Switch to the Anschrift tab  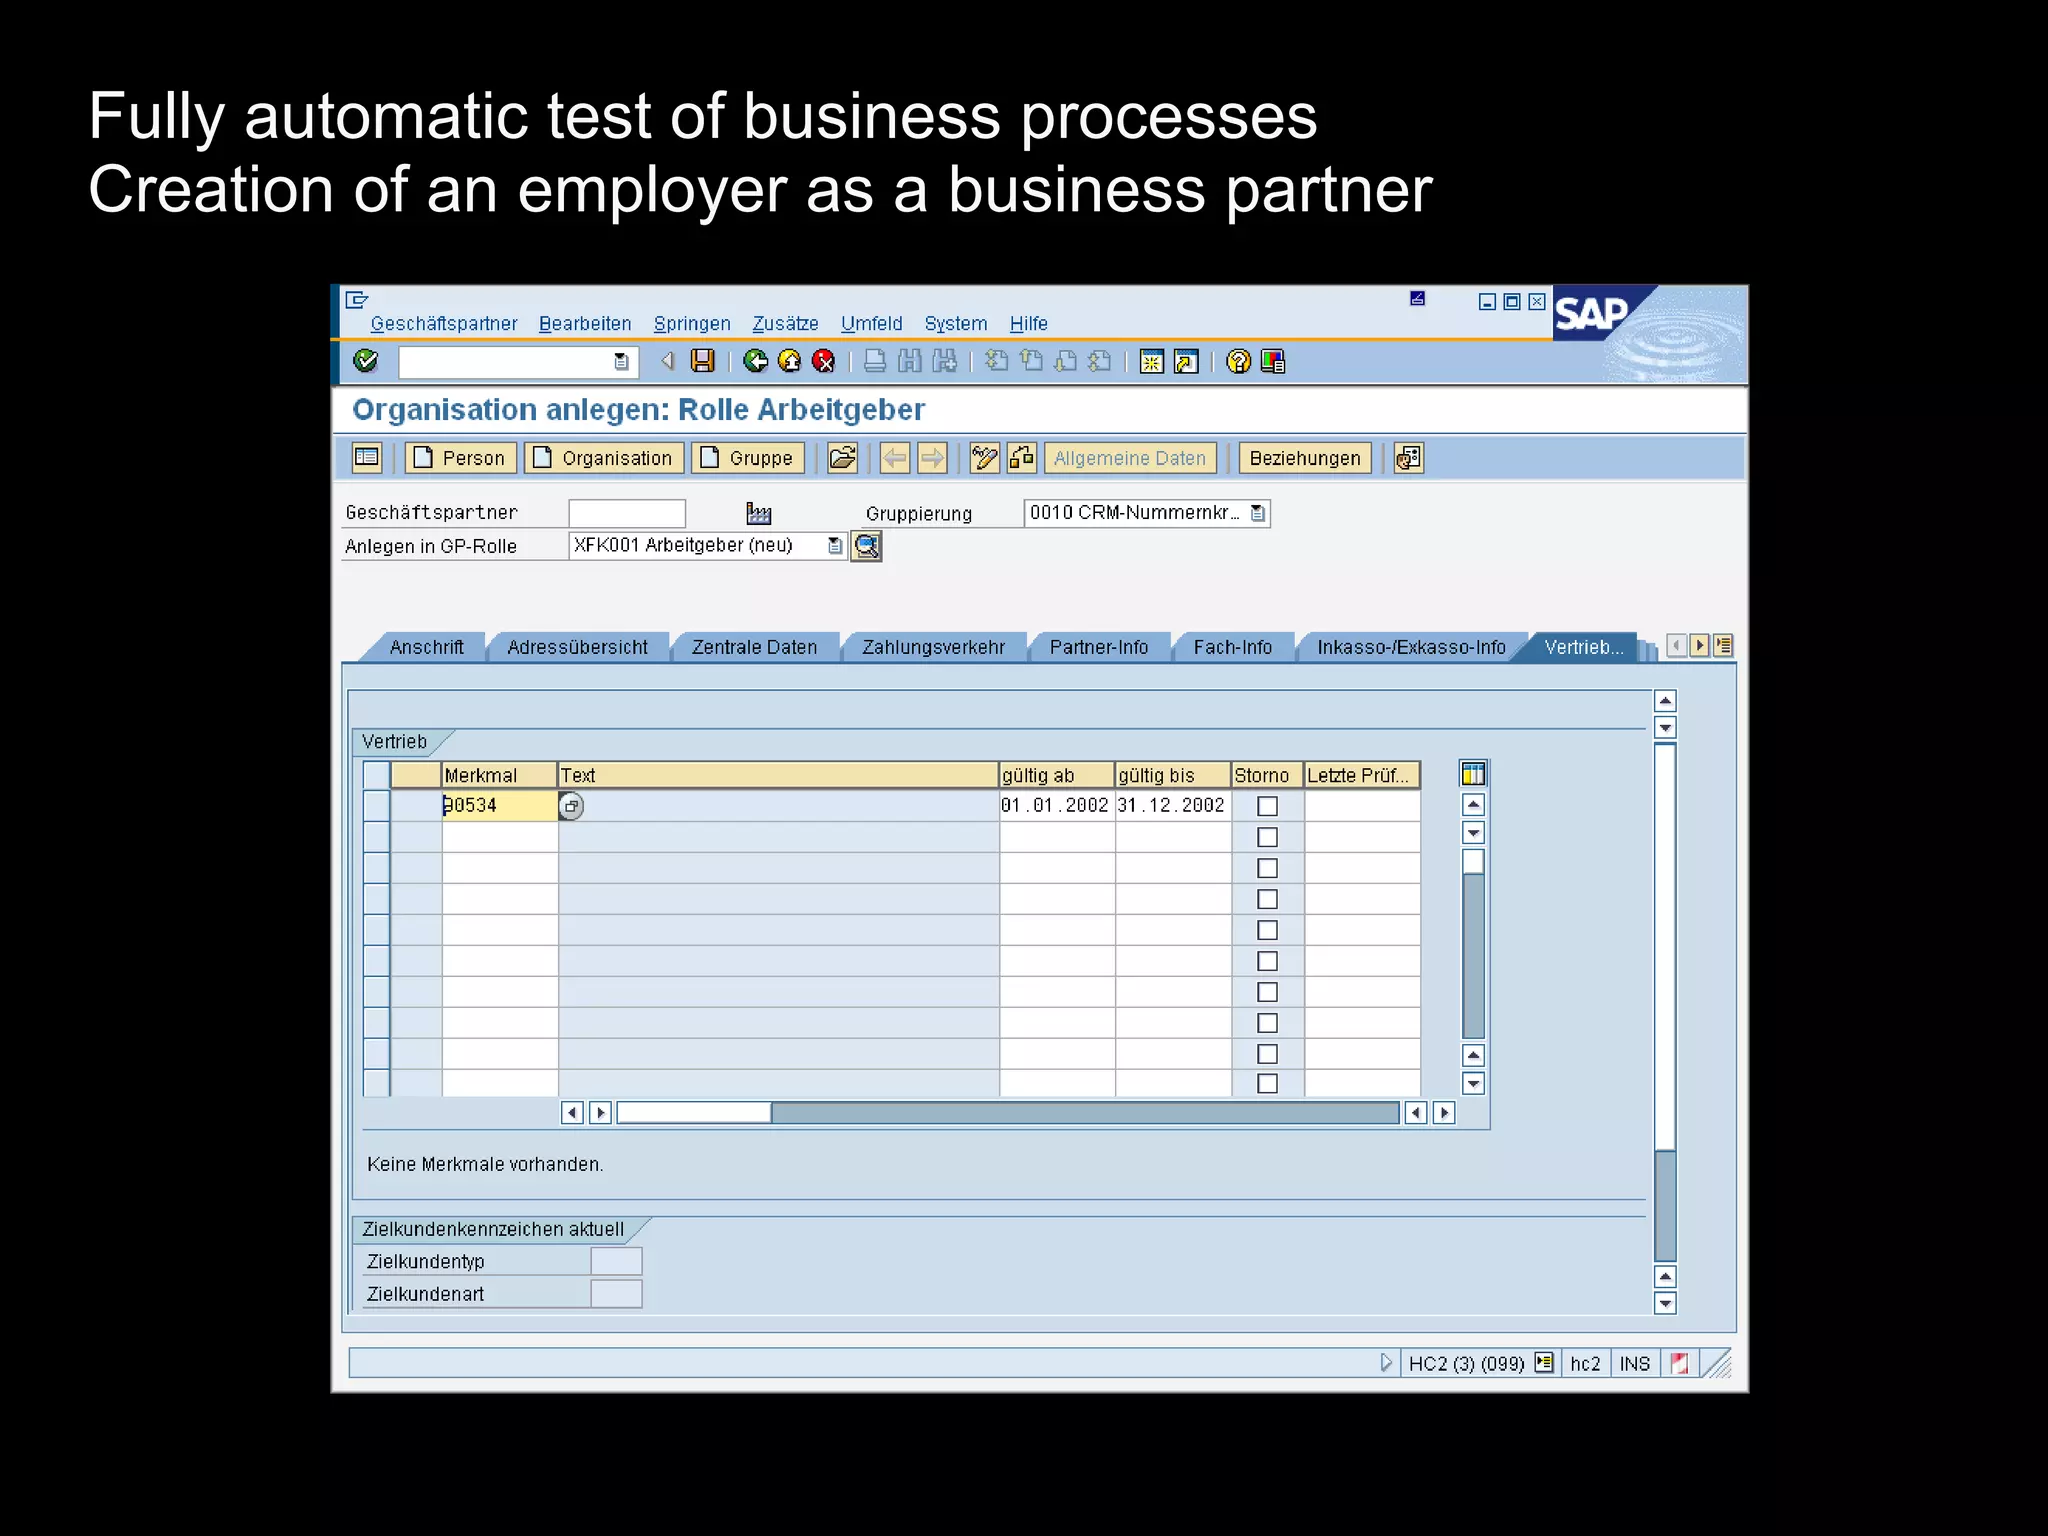point(426,647)
